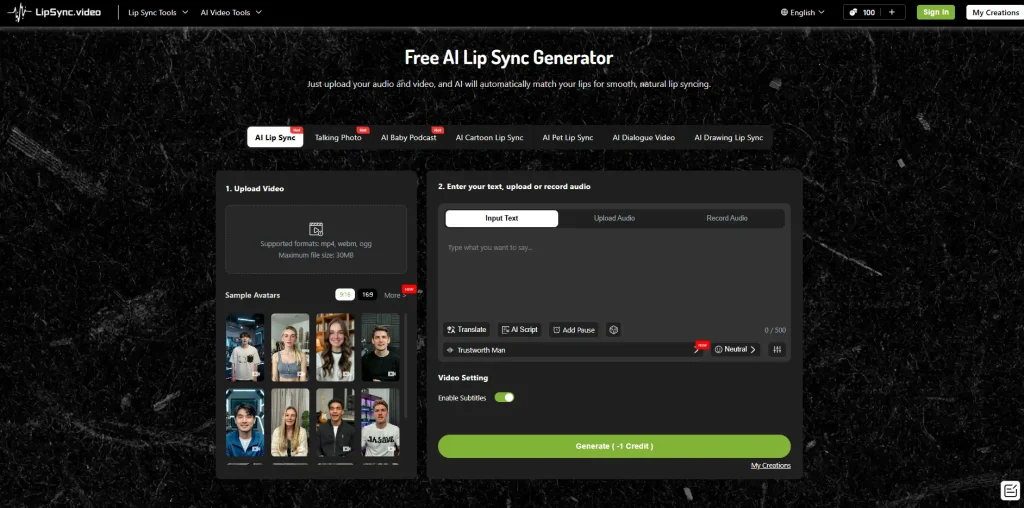Click the supported formats upload area text
Image resolution: width=1024 pixels, height=508 pixels.
point(316,244)
